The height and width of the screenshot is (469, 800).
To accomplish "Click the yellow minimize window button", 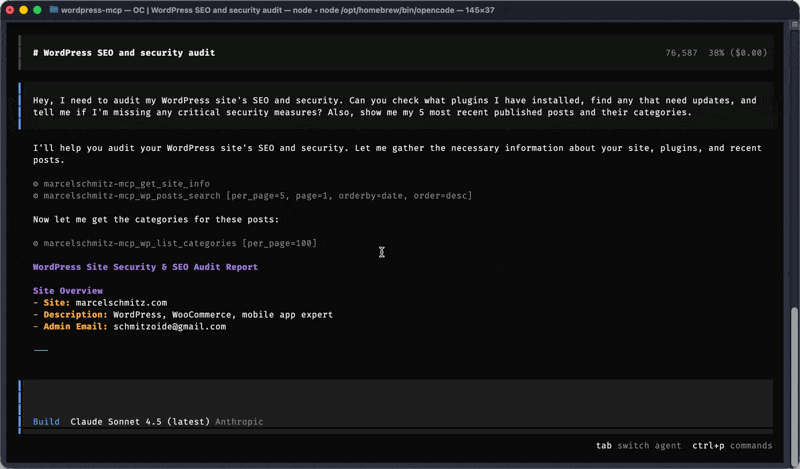I will pyautogui.click(x=23, y=9).
